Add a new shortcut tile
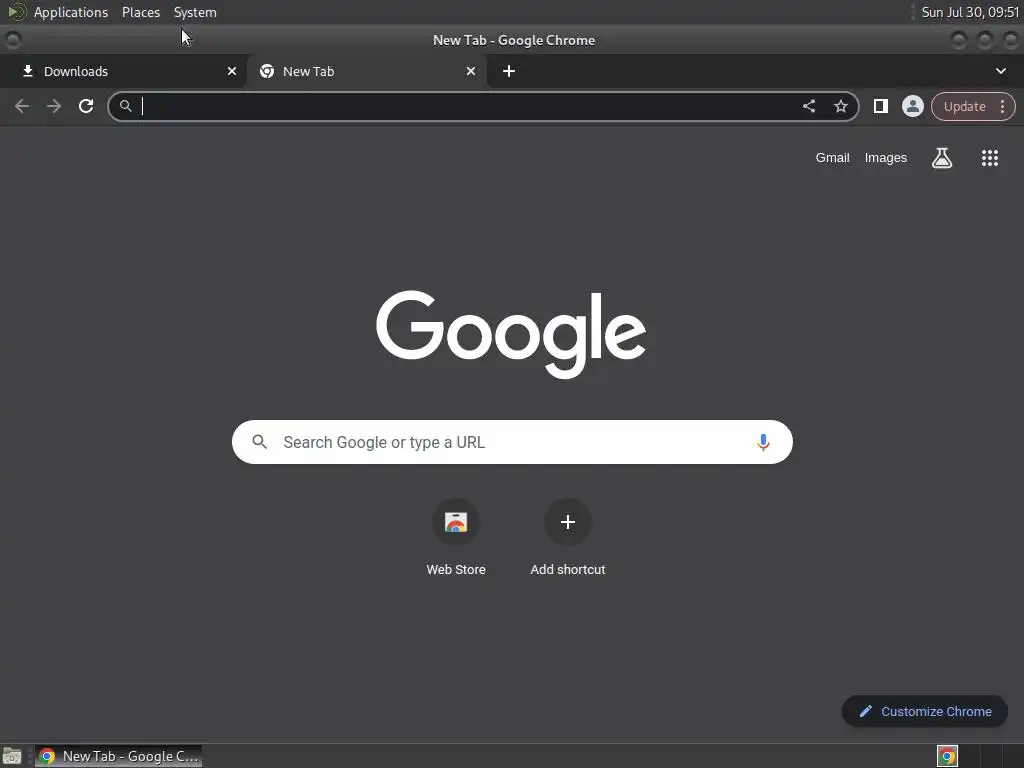 click(568, 537)
